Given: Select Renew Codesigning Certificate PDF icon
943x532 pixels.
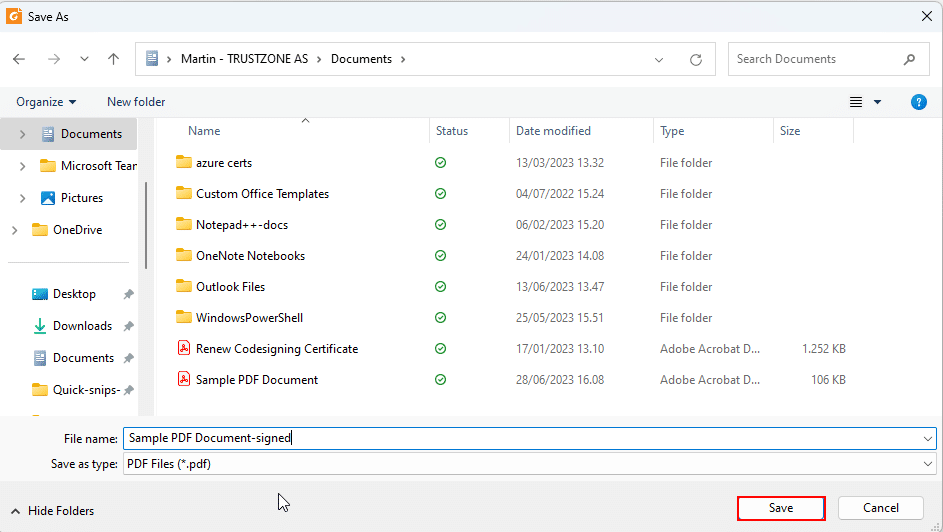Looking at the screenshot, I should [x=184, y=348].
